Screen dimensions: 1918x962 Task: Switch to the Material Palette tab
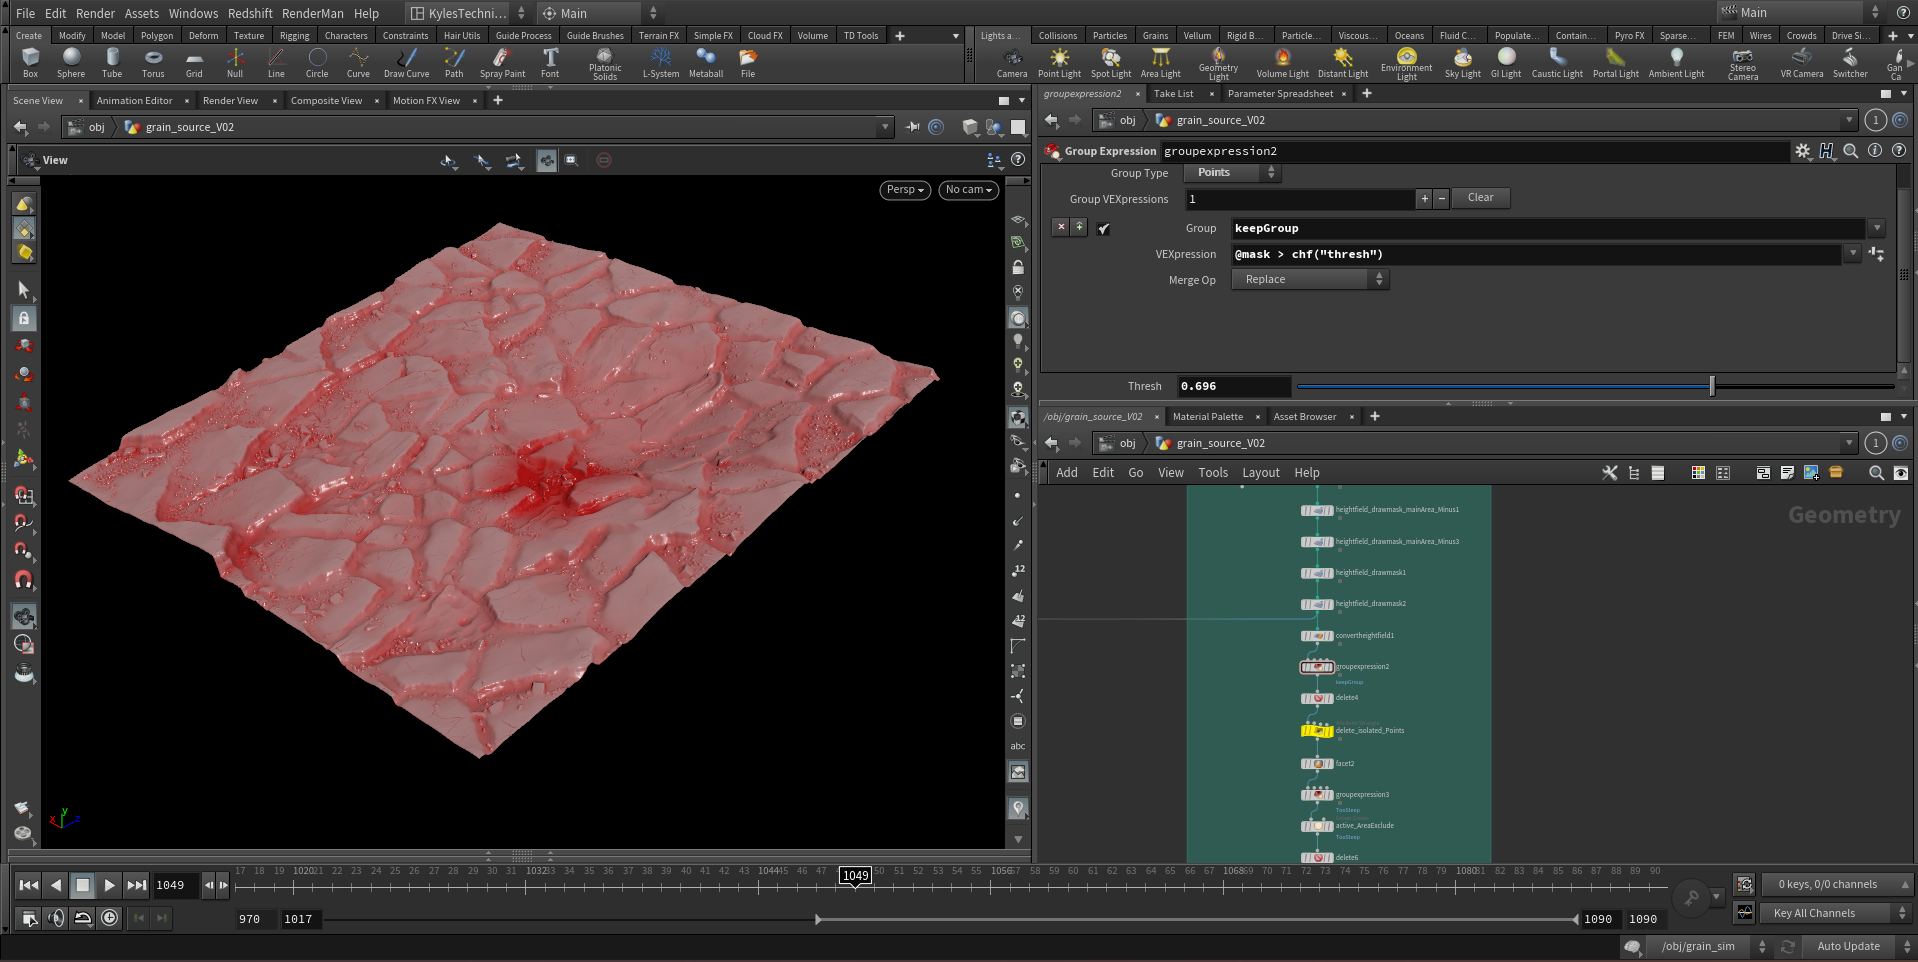[x=1207, y=417]
